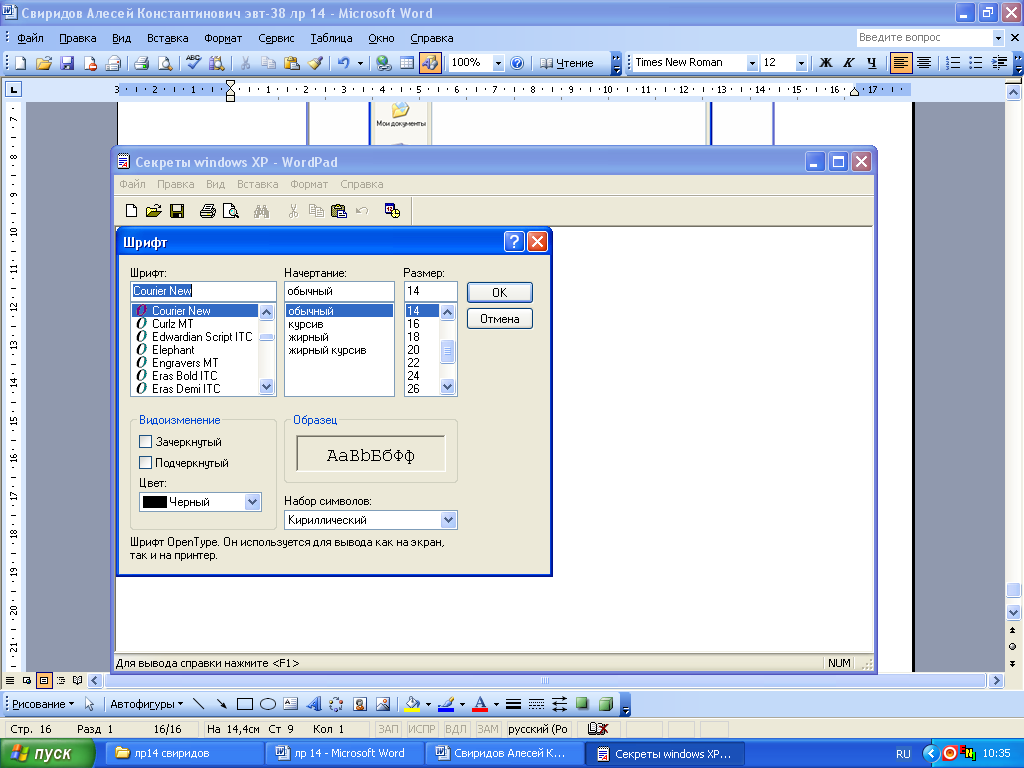
Task: Open Word's Файл menu
Action: click(30, 38)
